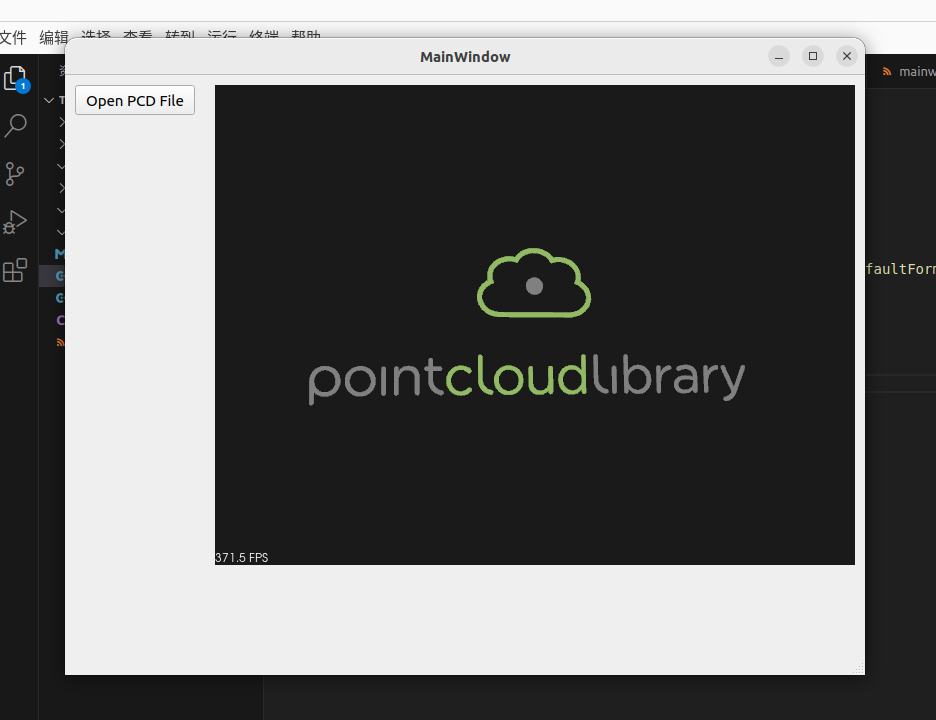Screen dimensions: 936x720
Task: Open the 编辑 menu in VS Code
Action: pyautogui.click(x=54, y=37)
